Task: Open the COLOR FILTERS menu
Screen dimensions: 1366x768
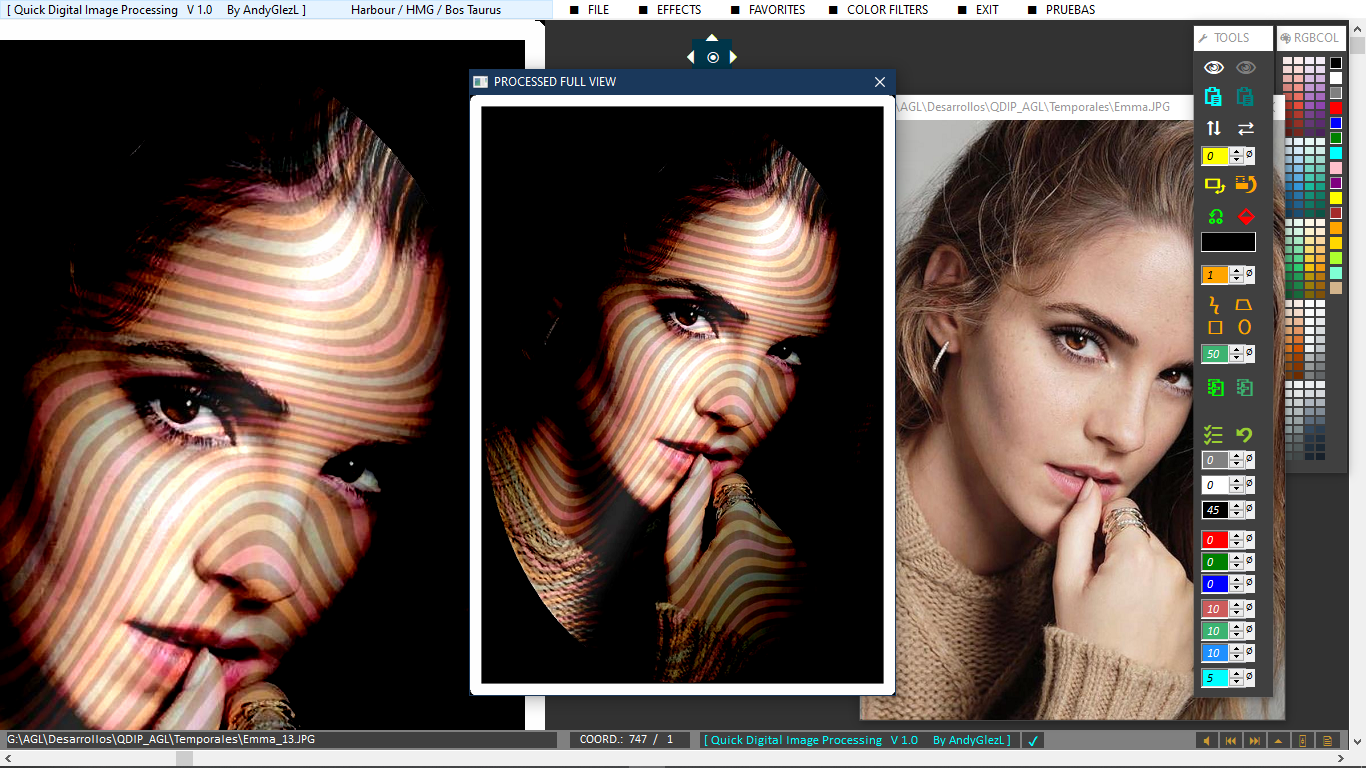Action: tap(886, 10)
